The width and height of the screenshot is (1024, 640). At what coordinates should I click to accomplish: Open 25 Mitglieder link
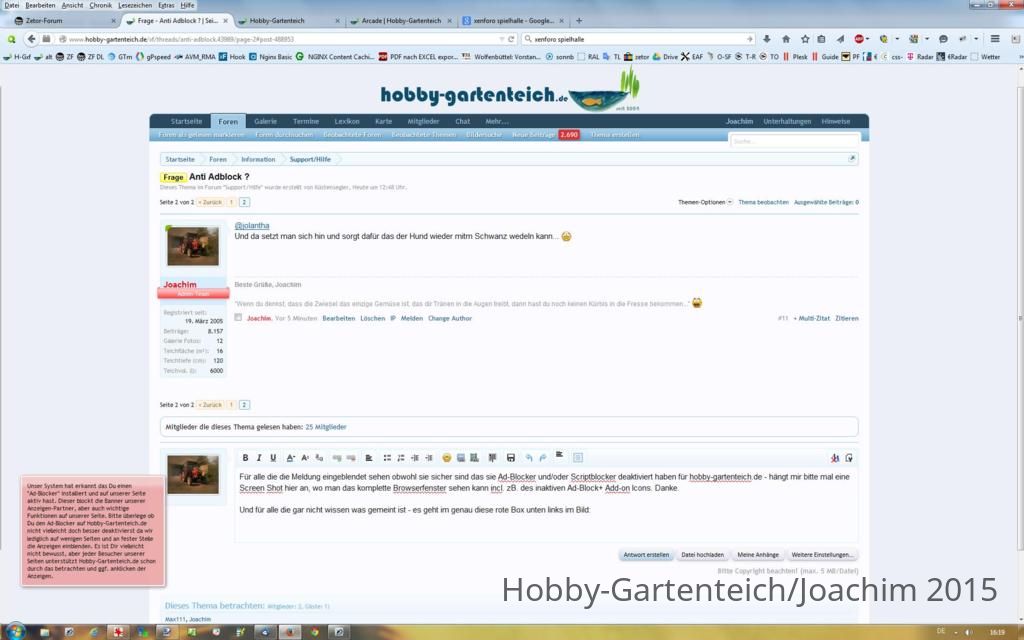[x=325, y=427]
